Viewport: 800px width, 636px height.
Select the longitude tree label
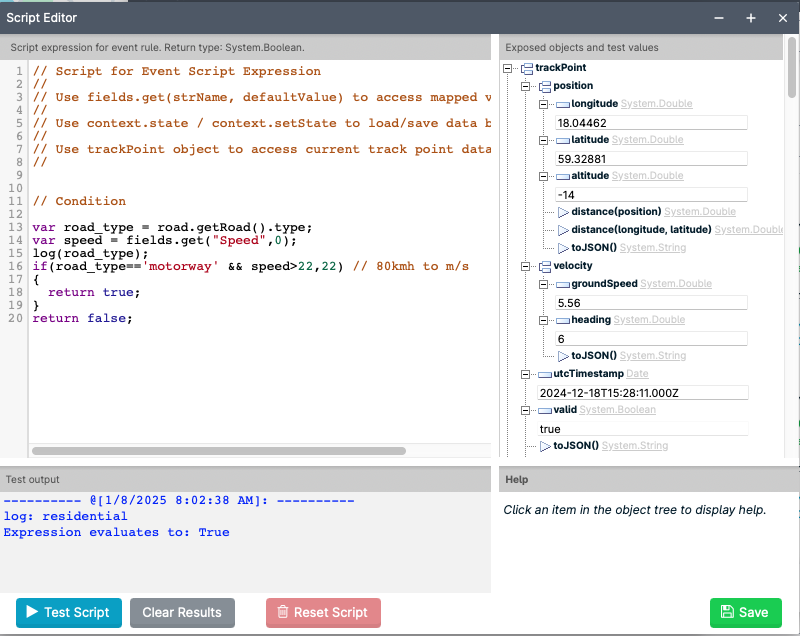594,104
